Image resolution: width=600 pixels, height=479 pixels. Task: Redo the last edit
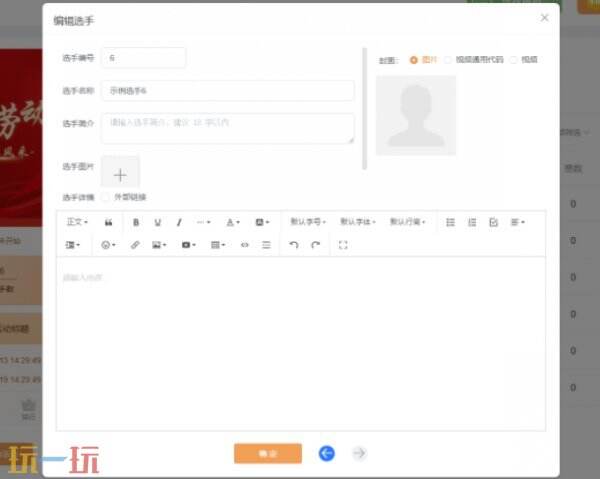coord(315,245)
